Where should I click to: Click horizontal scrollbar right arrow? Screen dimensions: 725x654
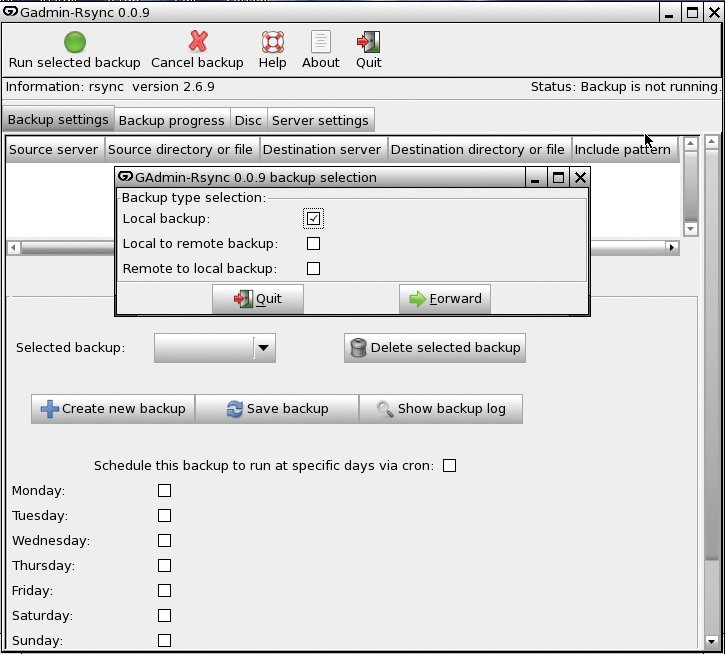672,247
